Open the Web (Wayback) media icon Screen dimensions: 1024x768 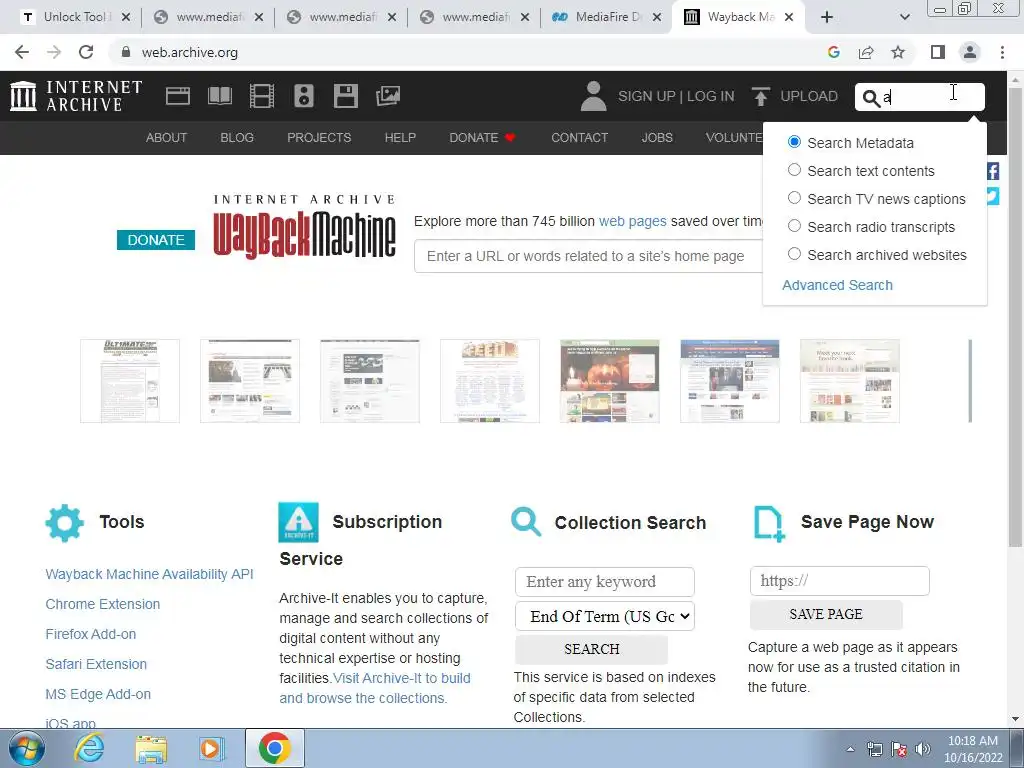(x=178, y=96)
